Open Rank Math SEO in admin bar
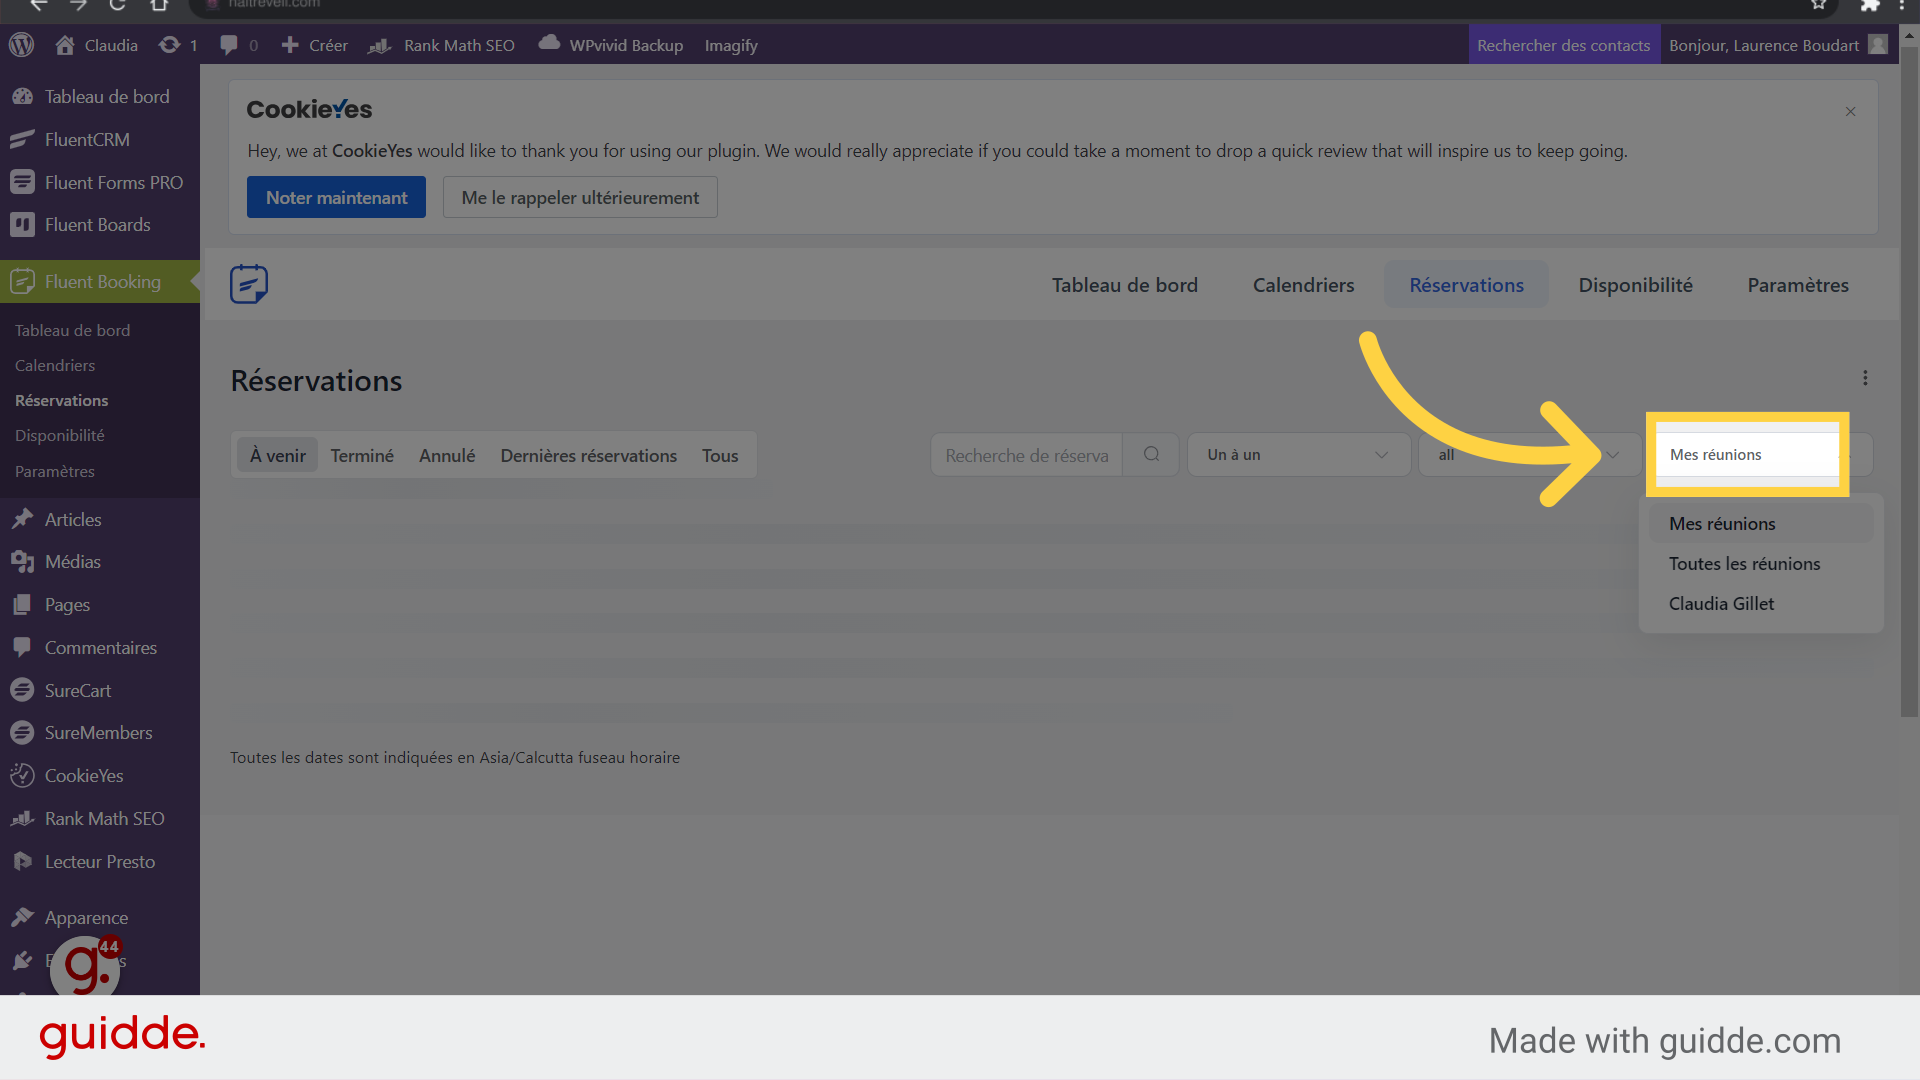Image resolution: width=1920 pixels, height=1080 pixels. coord(442,45)
